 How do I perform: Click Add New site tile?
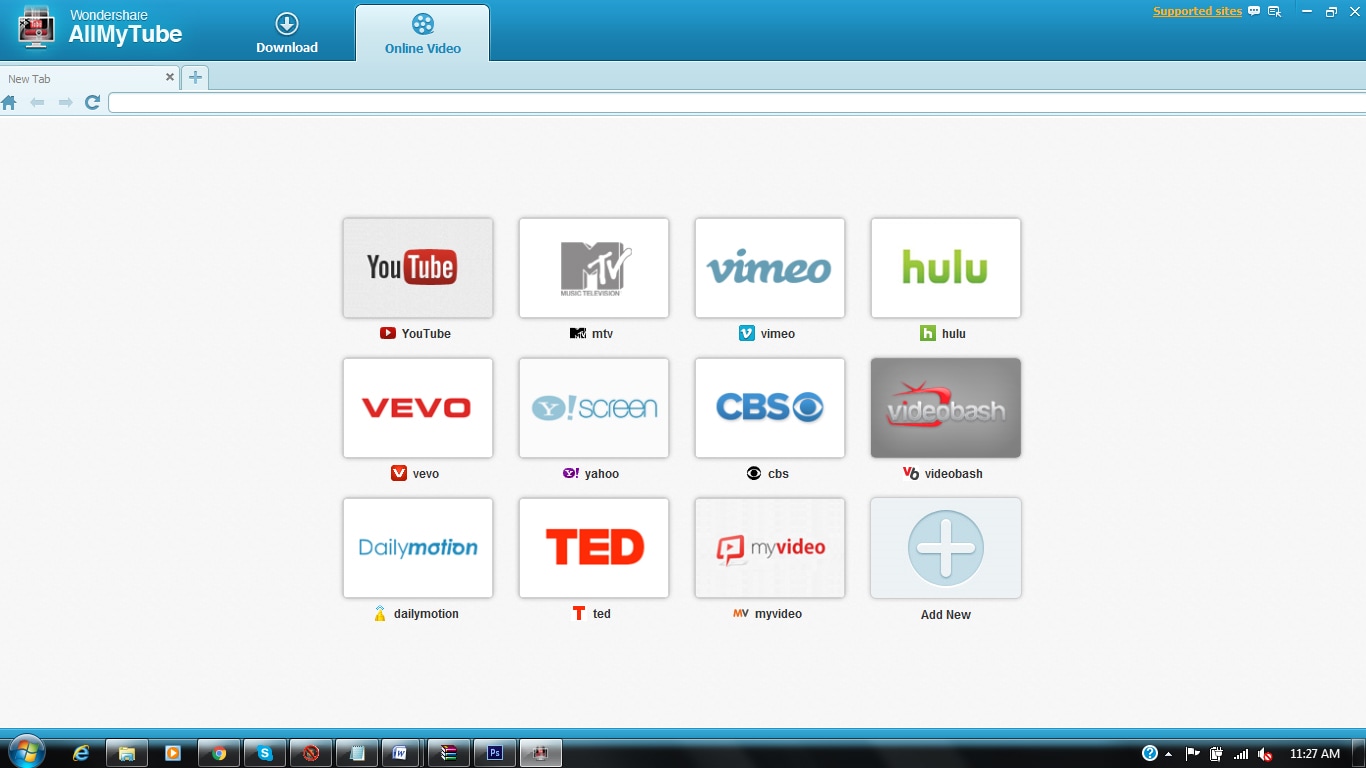click(x=946, y=548)
